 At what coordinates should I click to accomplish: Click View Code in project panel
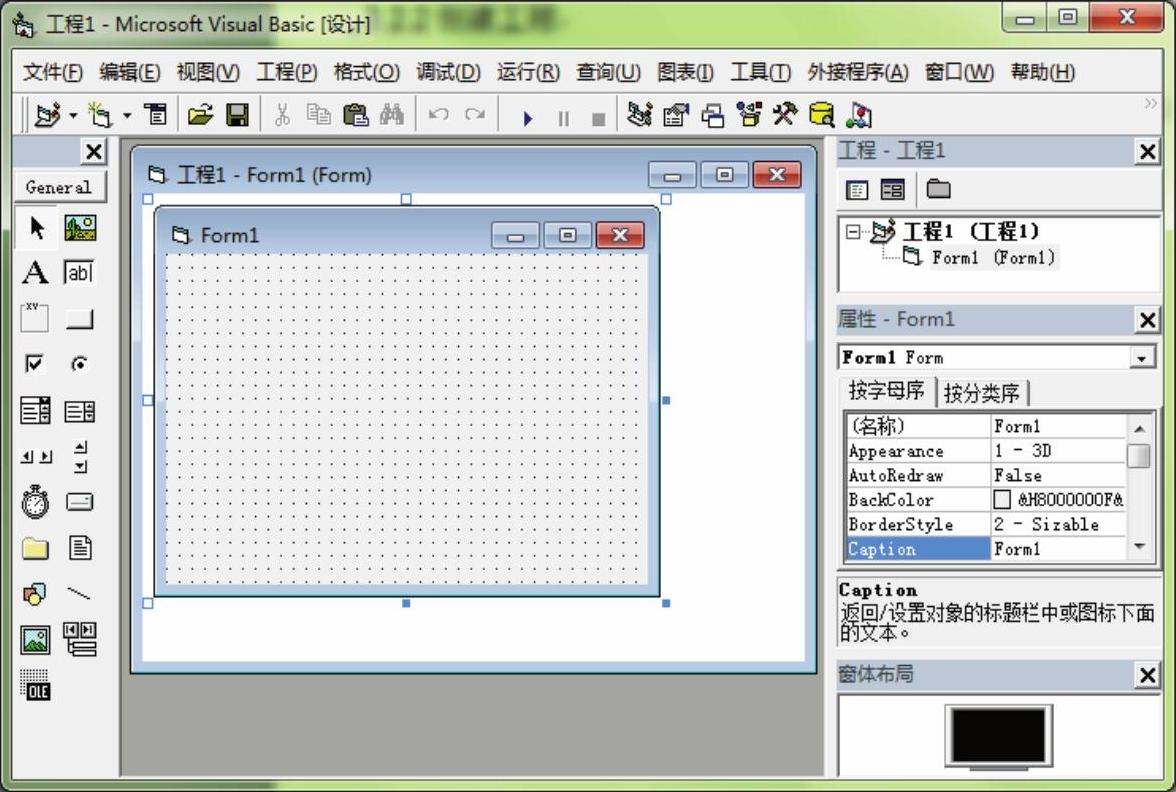(856, 190)
